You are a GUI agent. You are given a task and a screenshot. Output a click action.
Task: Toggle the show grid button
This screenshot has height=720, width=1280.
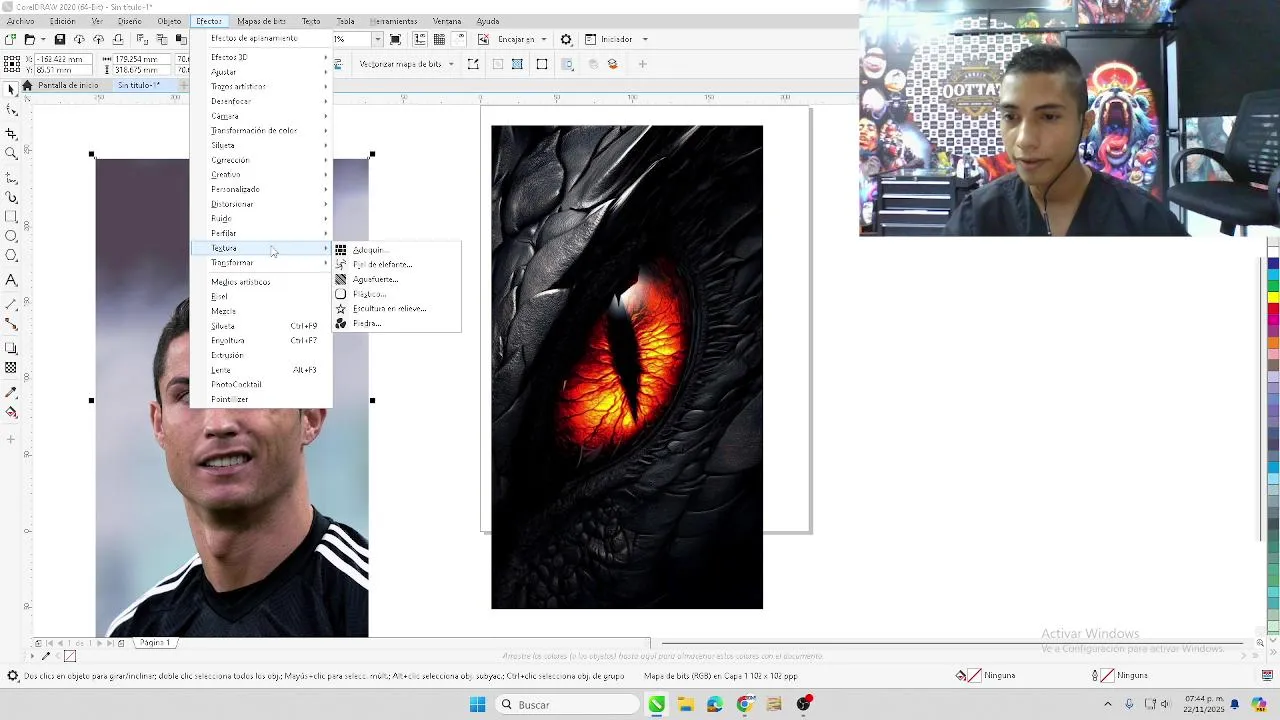click(439, 39)
